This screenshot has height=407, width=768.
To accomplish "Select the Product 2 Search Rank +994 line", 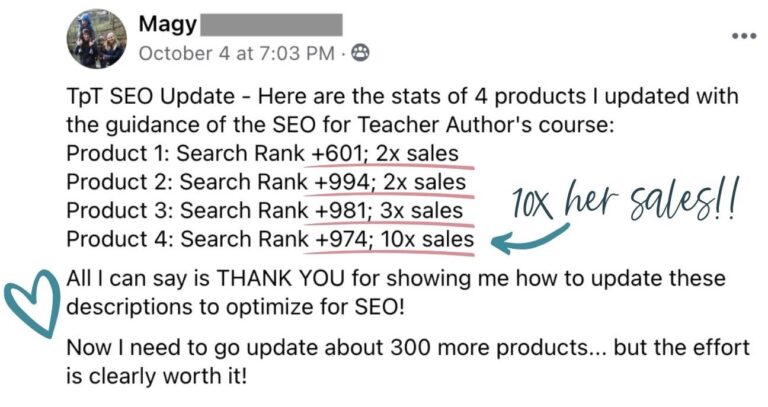I will point(266,182).
